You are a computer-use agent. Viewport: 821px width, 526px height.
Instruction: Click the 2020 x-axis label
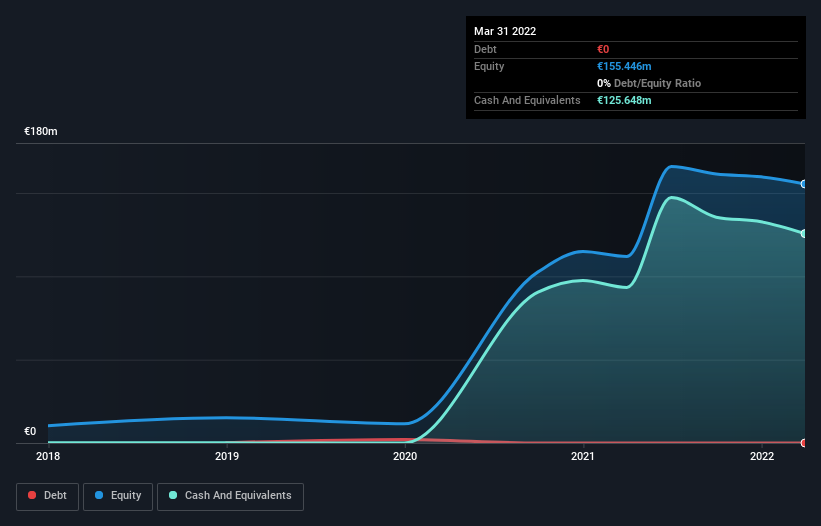[x=405, y=456]
